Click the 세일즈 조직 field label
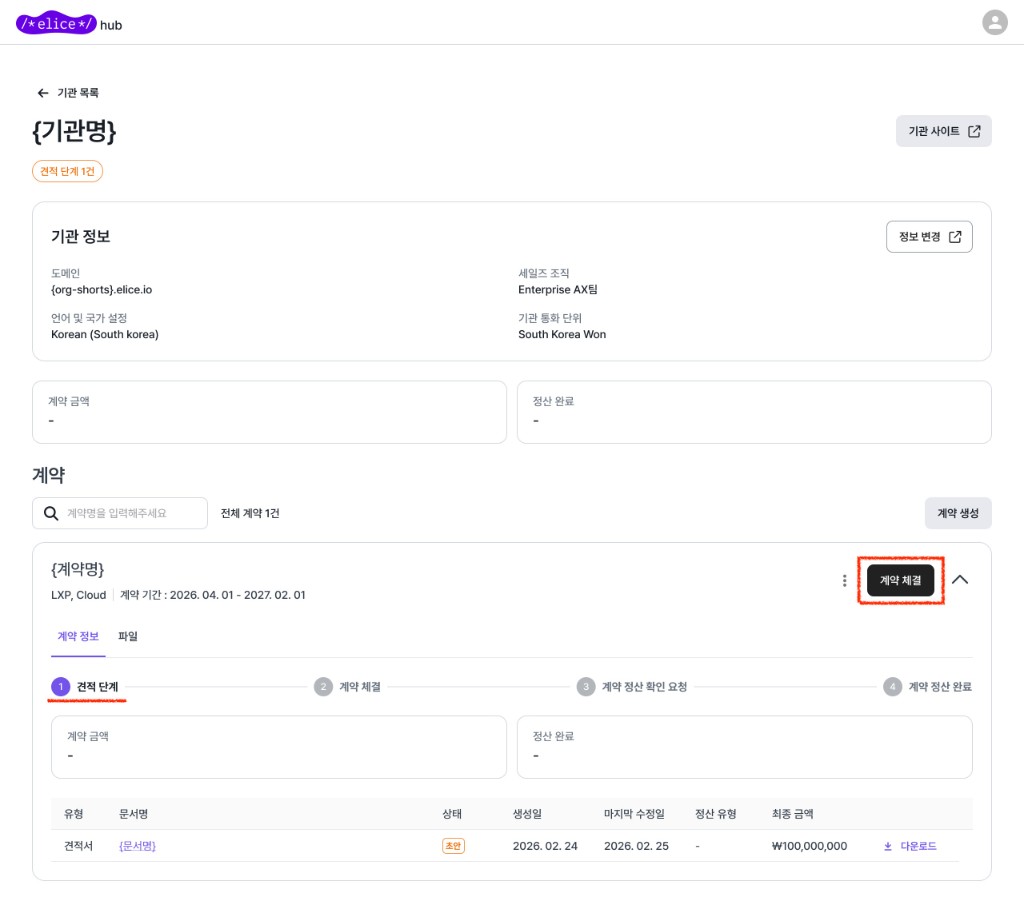Screen dimensions: 1024x913 coord(543,273)
